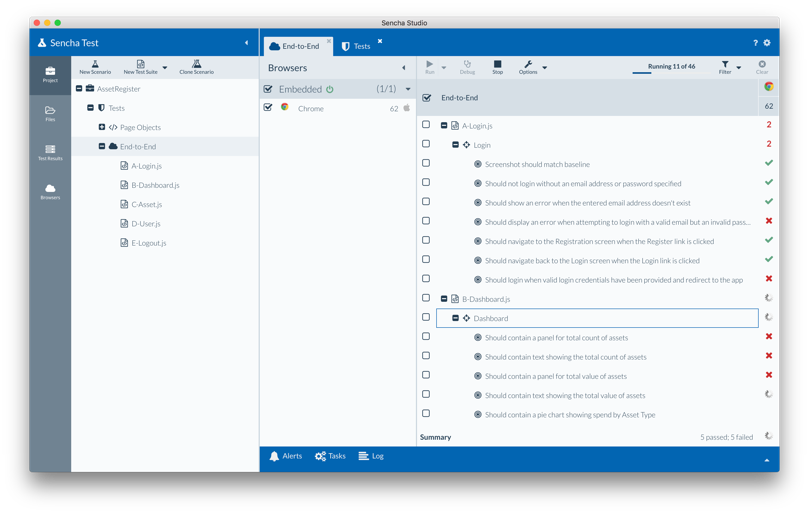The image size is (809, 514).
Task: Open the Run dropdown arrow
Action: click(x=444, y=67)
